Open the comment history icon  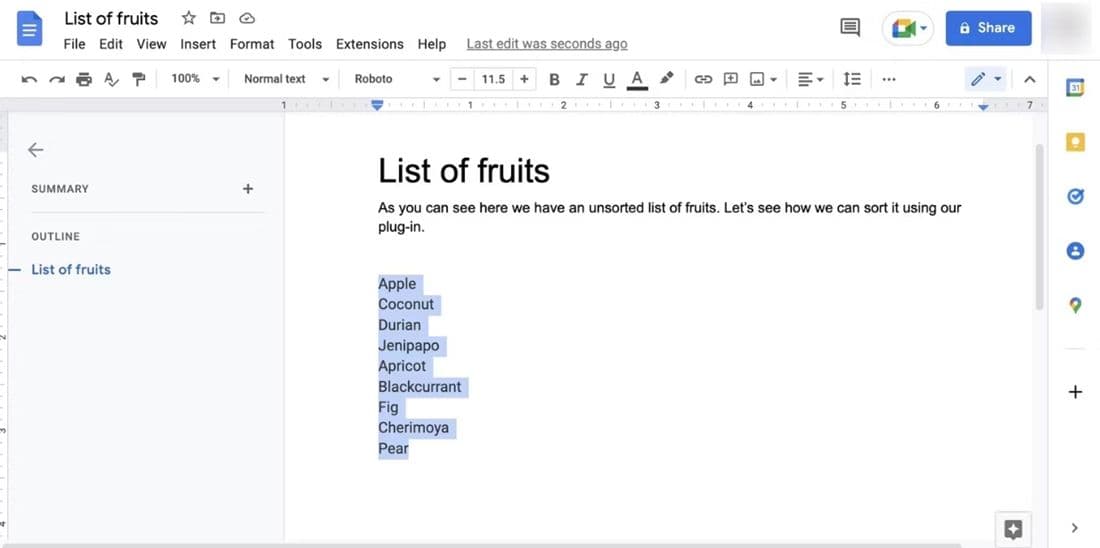(x=850, y=28)
